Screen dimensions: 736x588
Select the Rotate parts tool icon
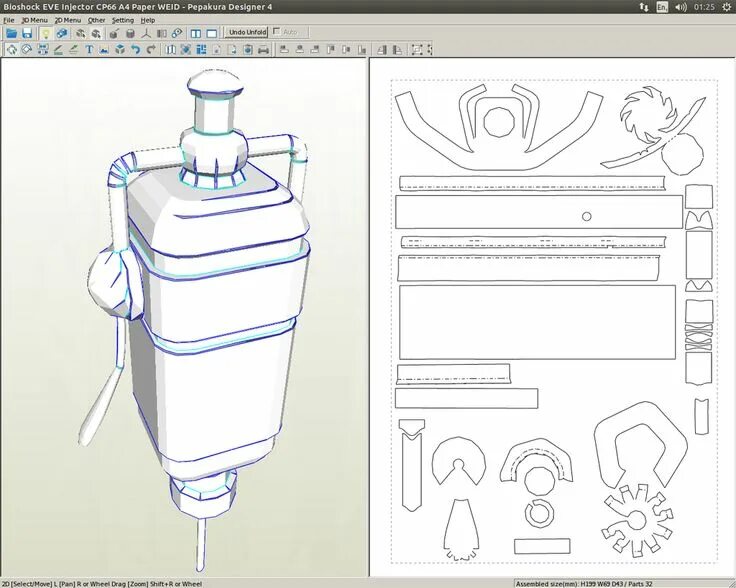pos(27,49)
